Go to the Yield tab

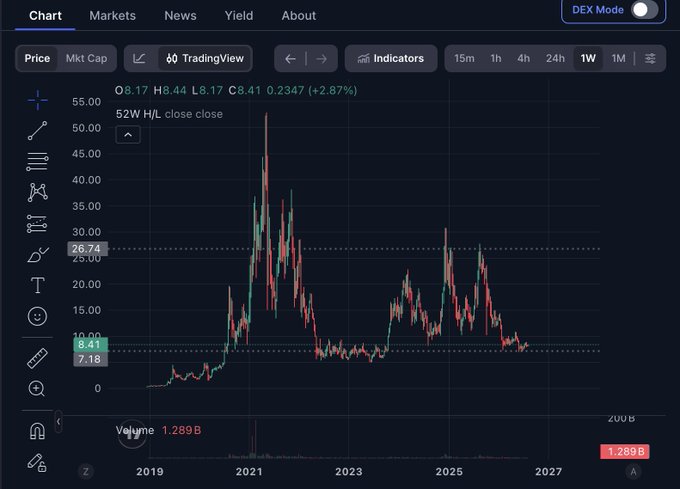(239, 16)
